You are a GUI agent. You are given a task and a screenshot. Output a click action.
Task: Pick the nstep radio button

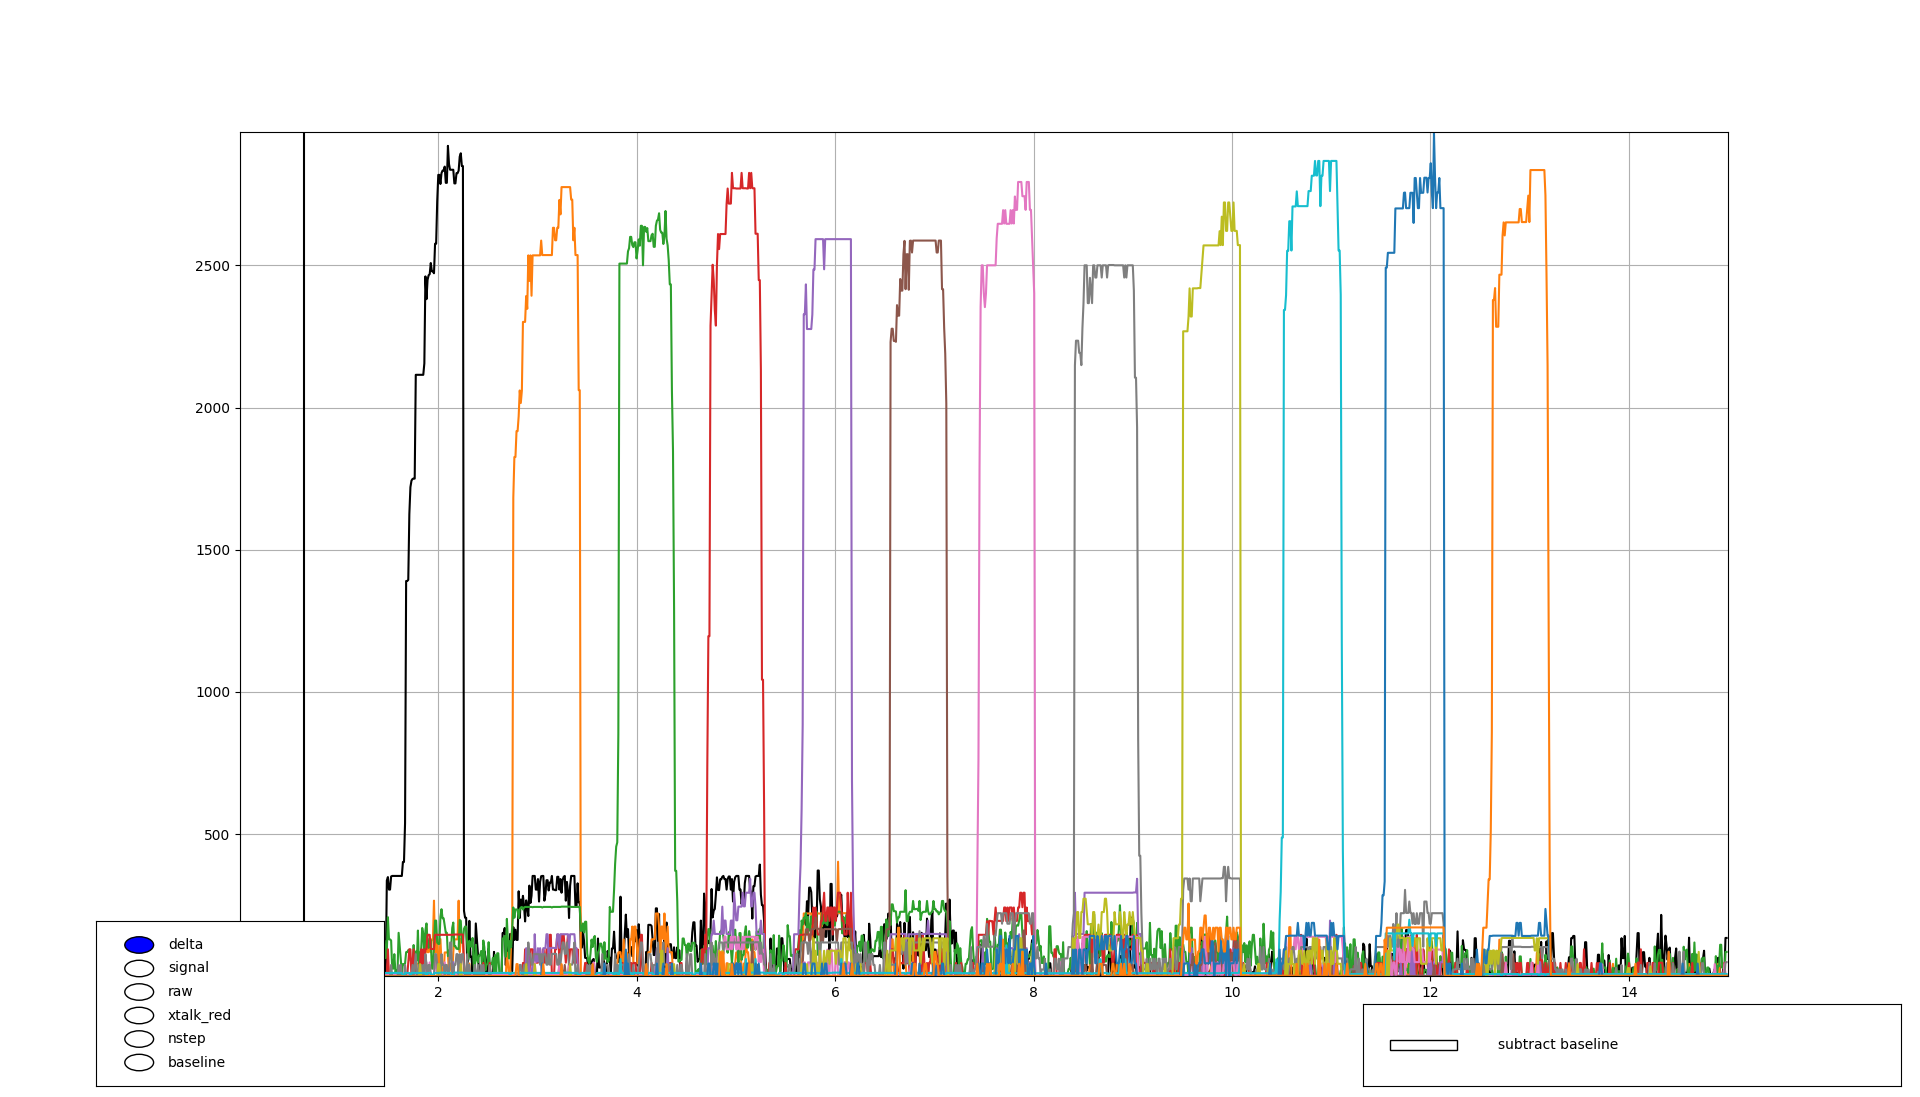139,1039
